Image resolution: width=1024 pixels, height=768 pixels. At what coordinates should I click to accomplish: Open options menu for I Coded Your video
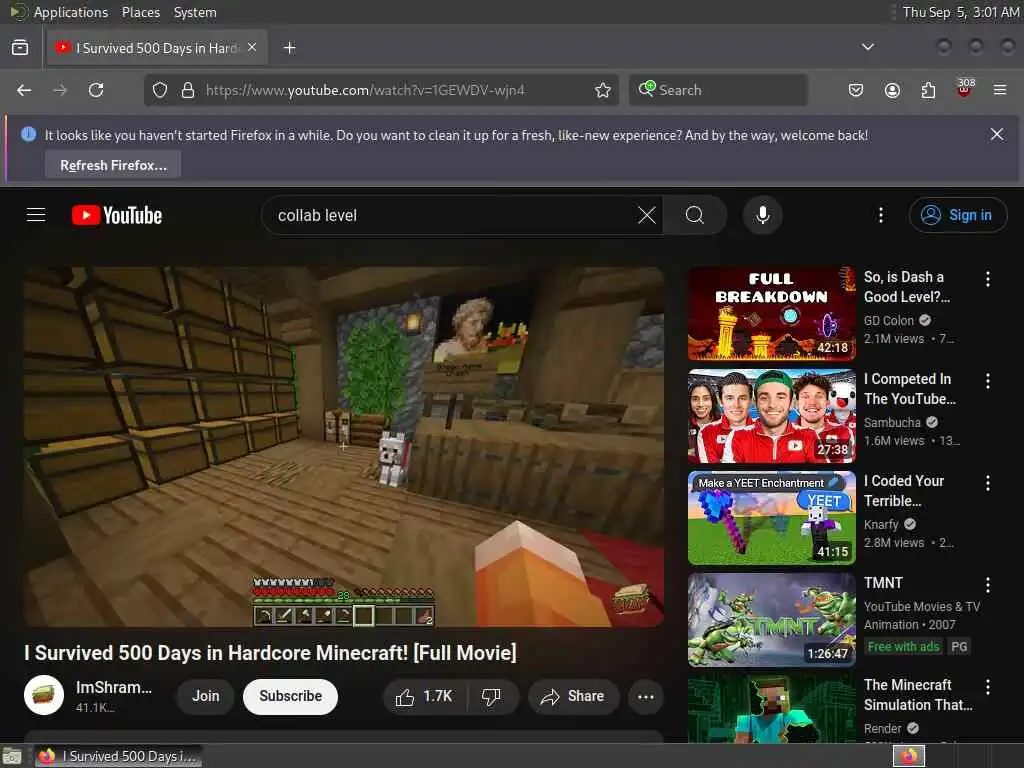[987, 483]
